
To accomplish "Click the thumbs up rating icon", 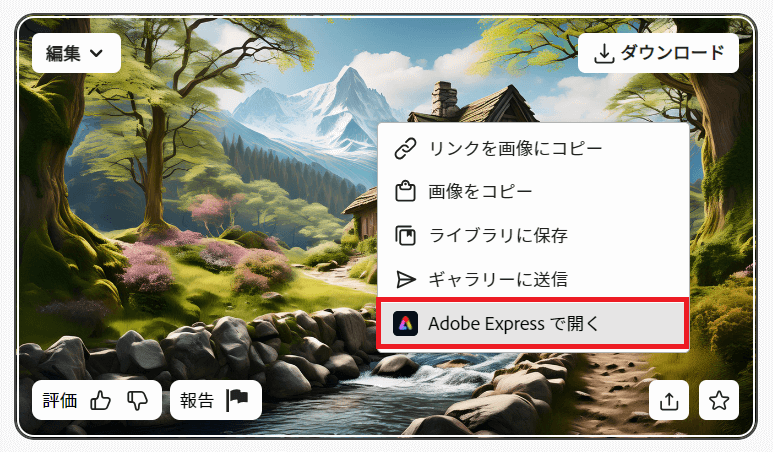I will point(101,400).
